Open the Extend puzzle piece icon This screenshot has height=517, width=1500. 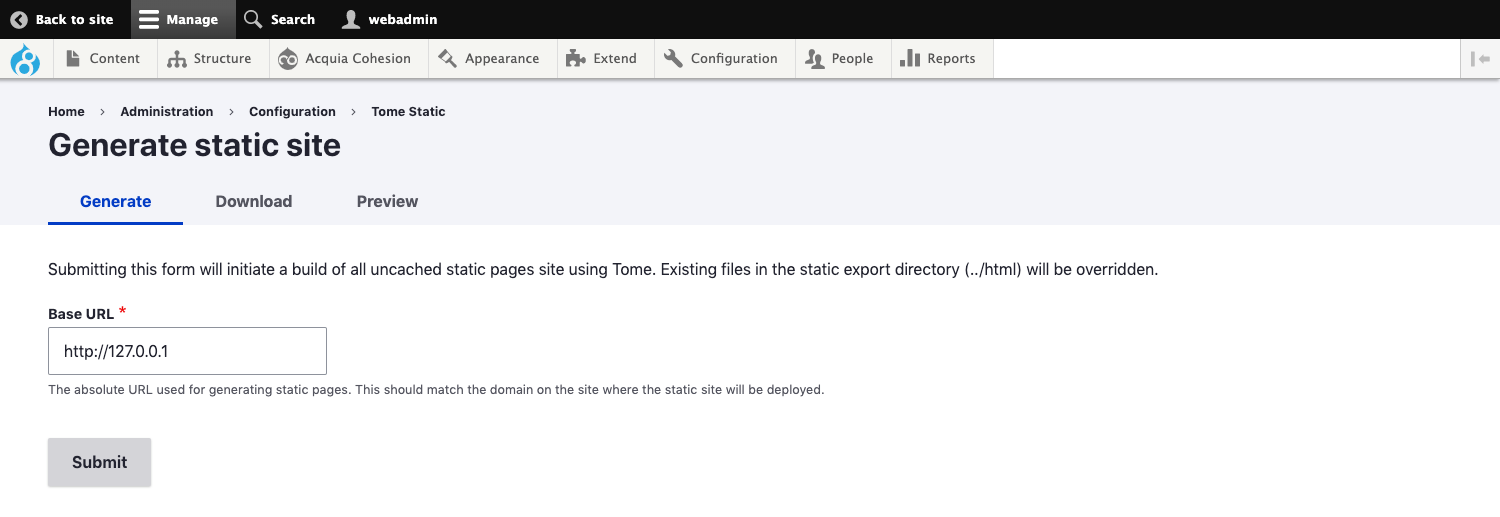(x=575, y=59)
